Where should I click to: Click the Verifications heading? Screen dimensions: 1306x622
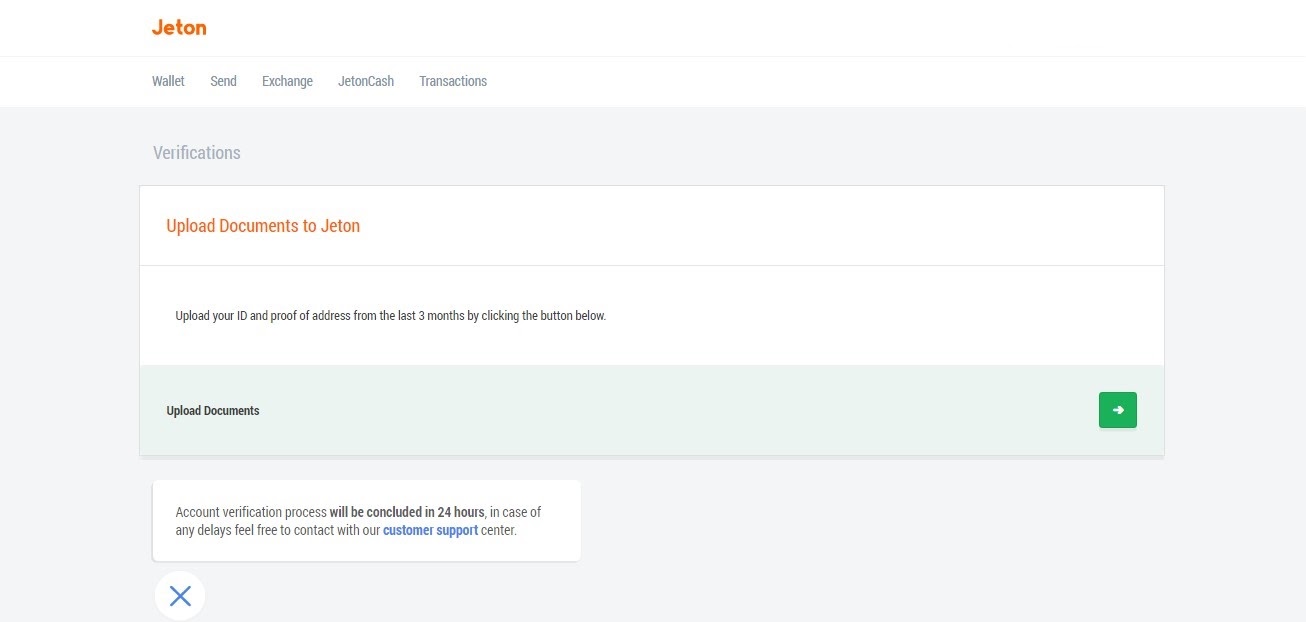coord(197,153)
